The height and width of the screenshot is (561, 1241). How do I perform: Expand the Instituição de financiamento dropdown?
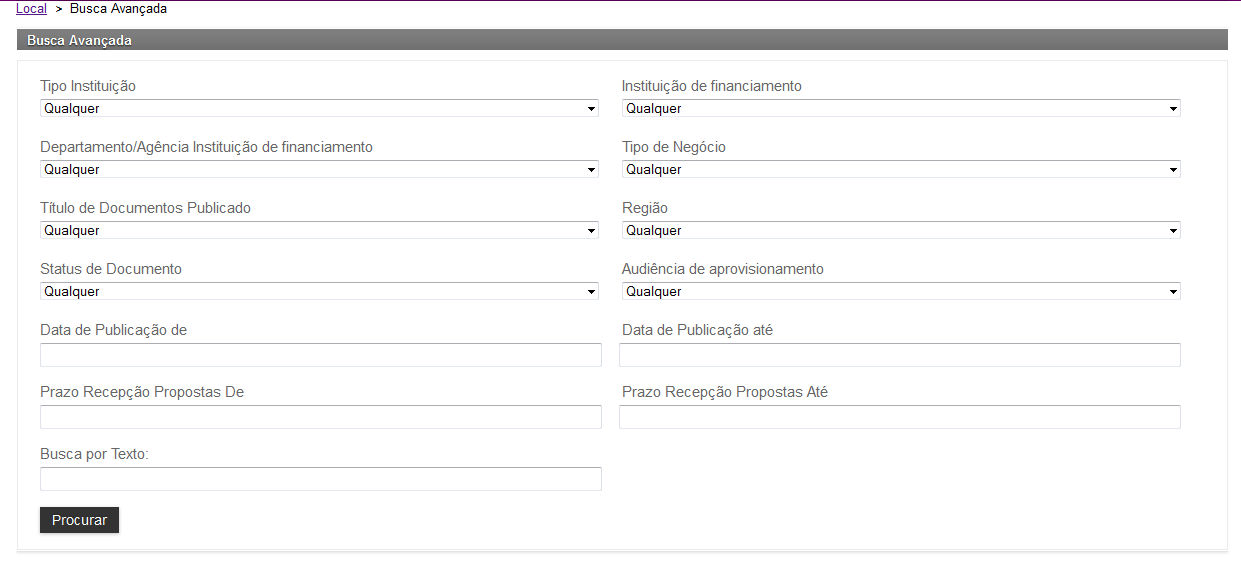coord(900,108)
